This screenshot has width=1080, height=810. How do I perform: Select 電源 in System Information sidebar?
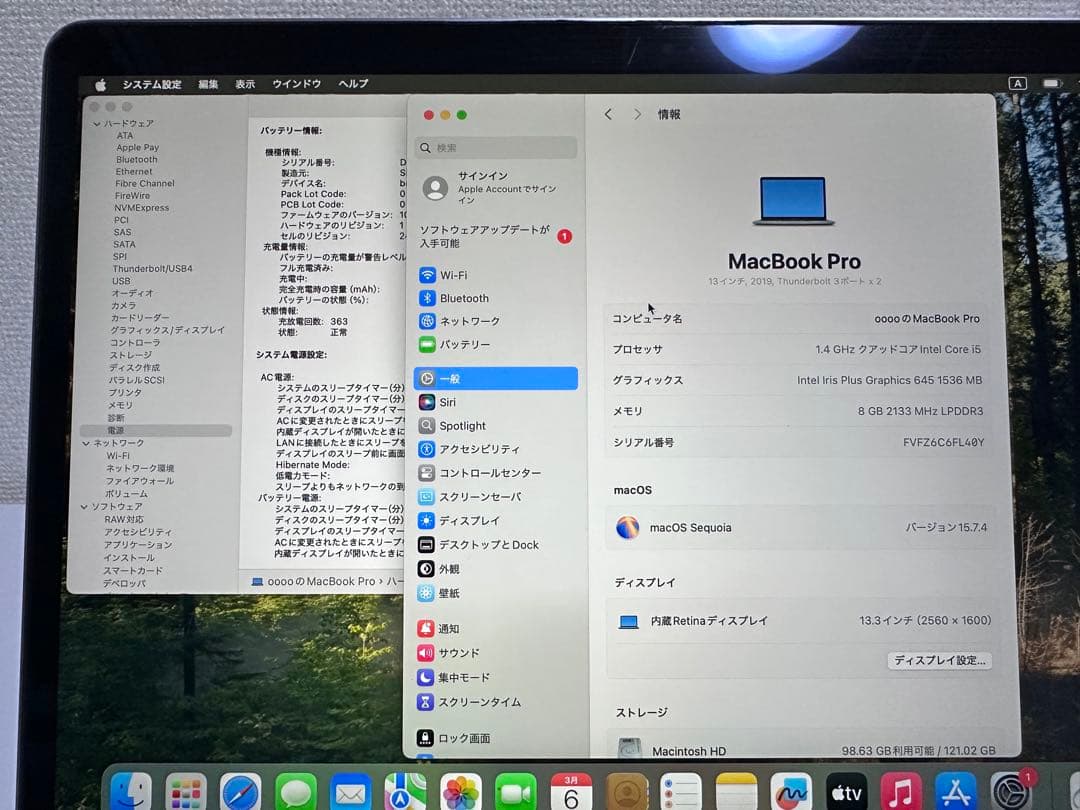point(156,430)
